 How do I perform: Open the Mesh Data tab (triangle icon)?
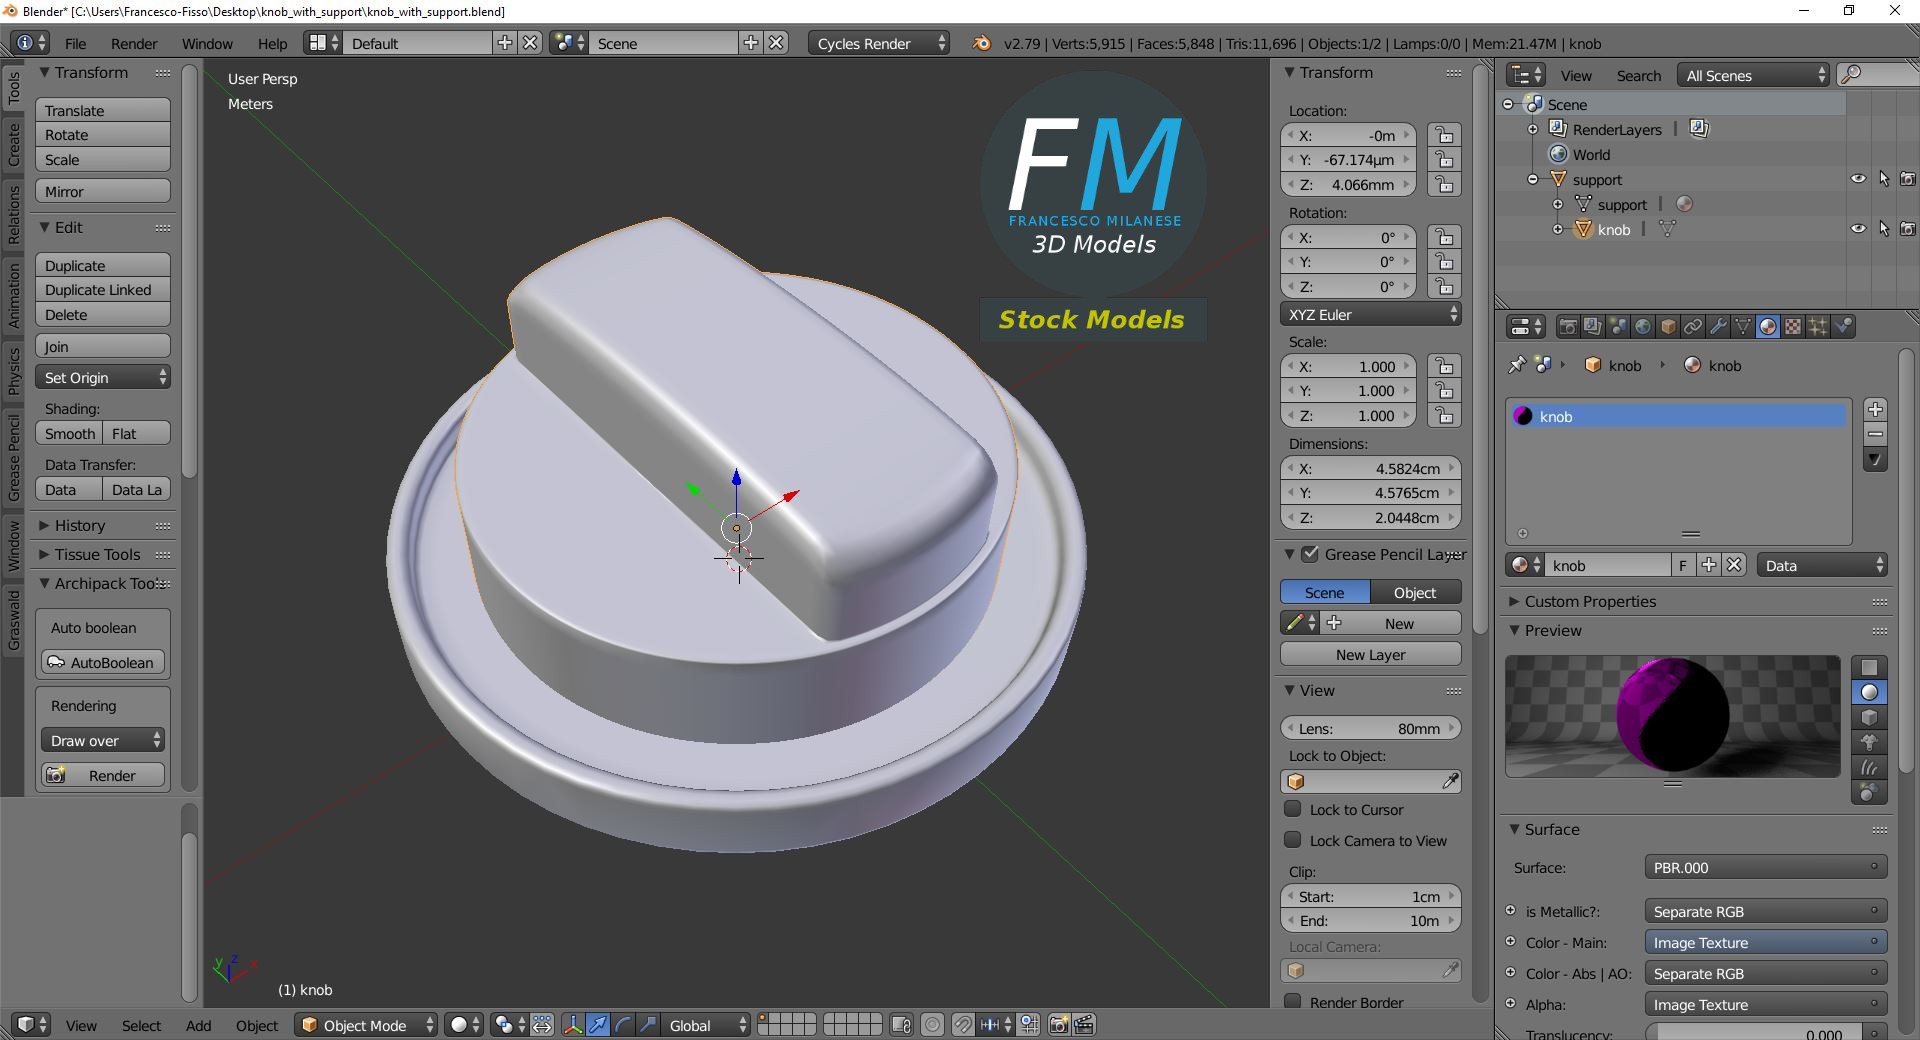coord(1743,327)
